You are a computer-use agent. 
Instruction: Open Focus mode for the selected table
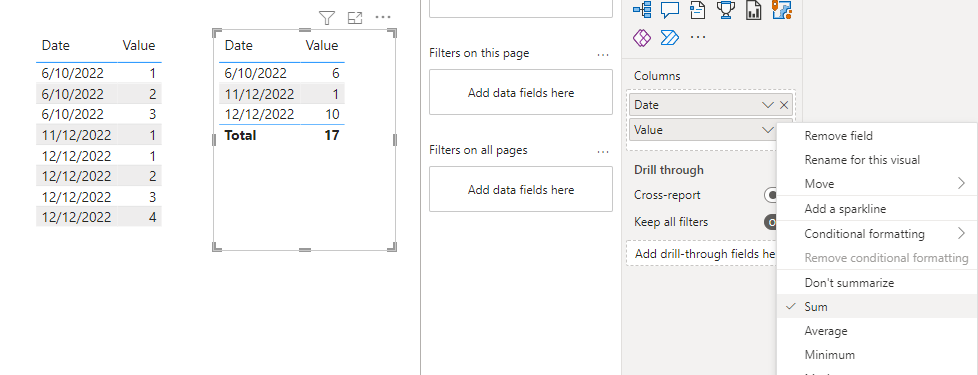point(355,18)
